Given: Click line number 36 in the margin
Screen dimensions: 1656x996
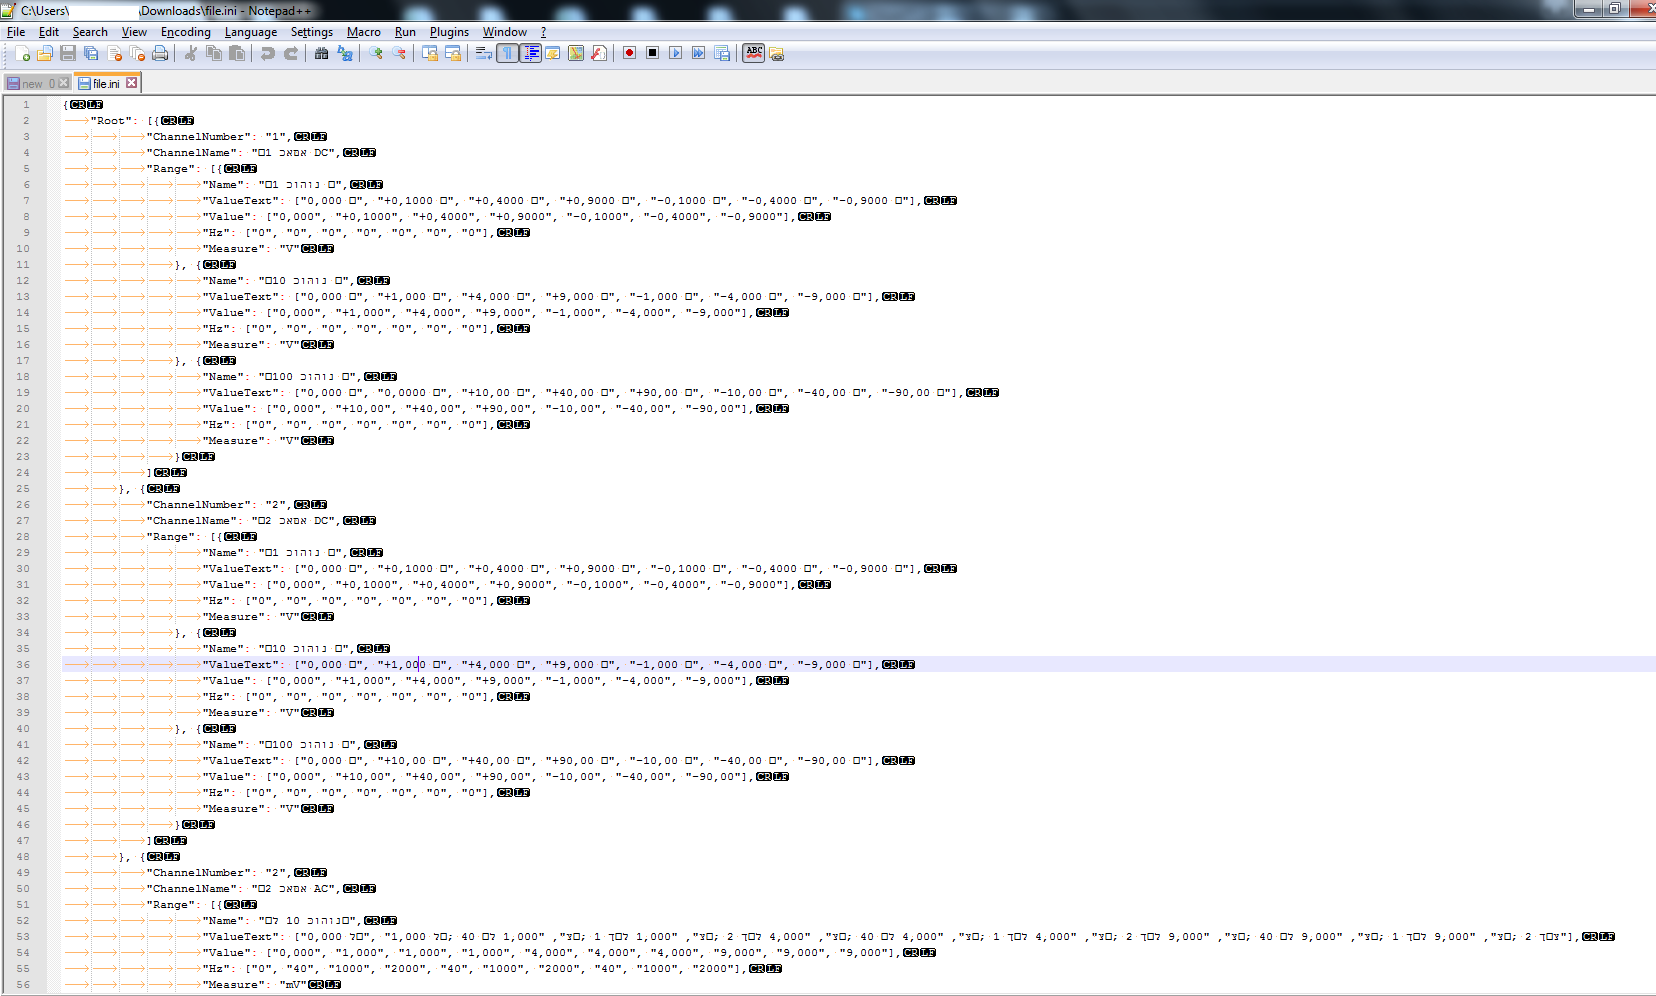Looking at the screenshot, I should (x=22, y=664).
